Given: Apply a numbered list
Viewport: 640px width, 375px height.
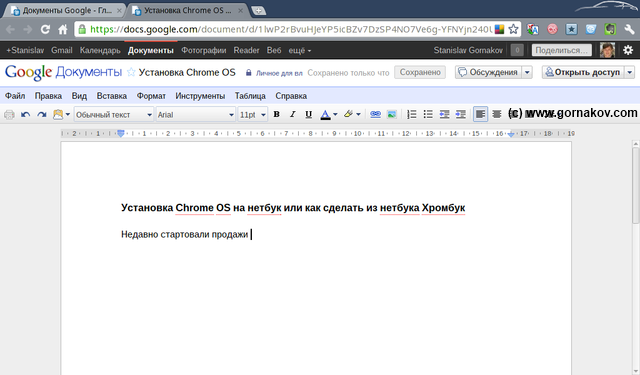Looking at the screenshot, I should (x=412, y=115).
